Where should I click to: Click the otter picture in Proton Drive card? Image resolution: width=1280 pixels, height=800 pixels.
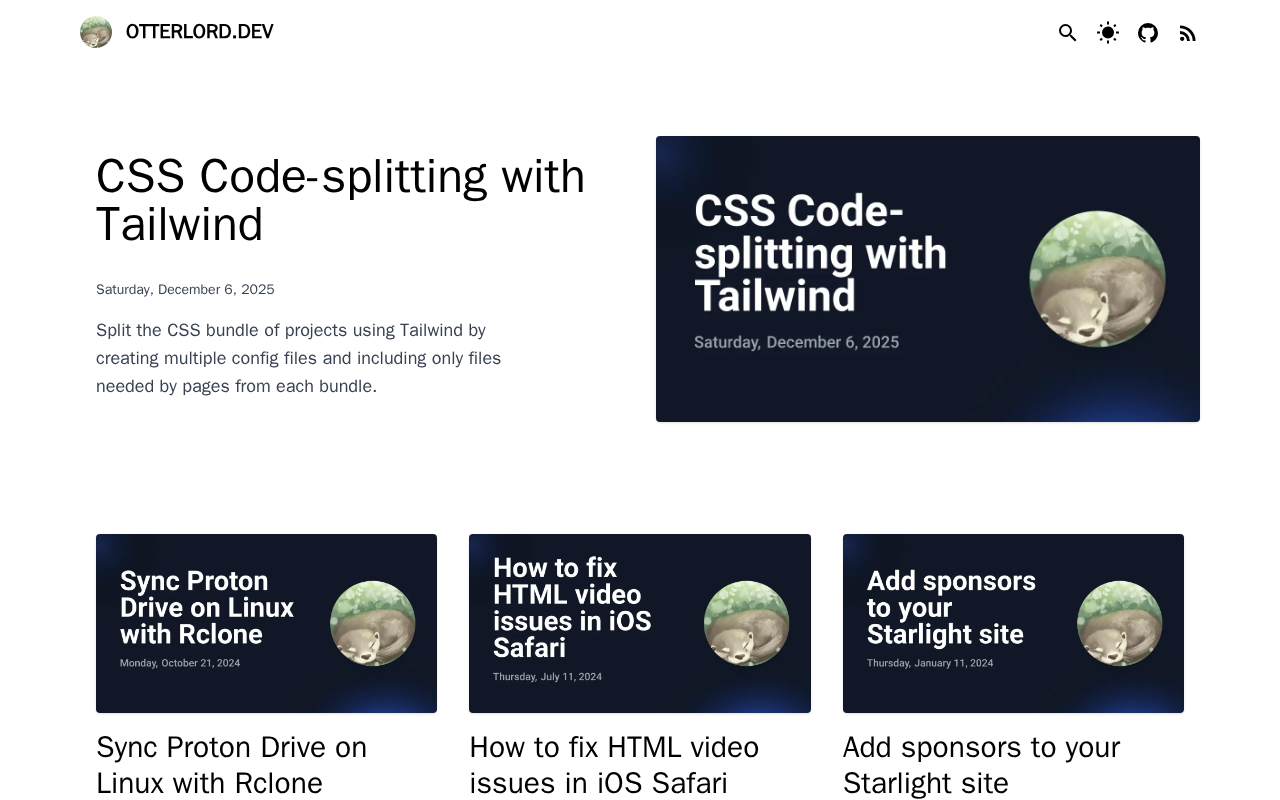[372, 623]
